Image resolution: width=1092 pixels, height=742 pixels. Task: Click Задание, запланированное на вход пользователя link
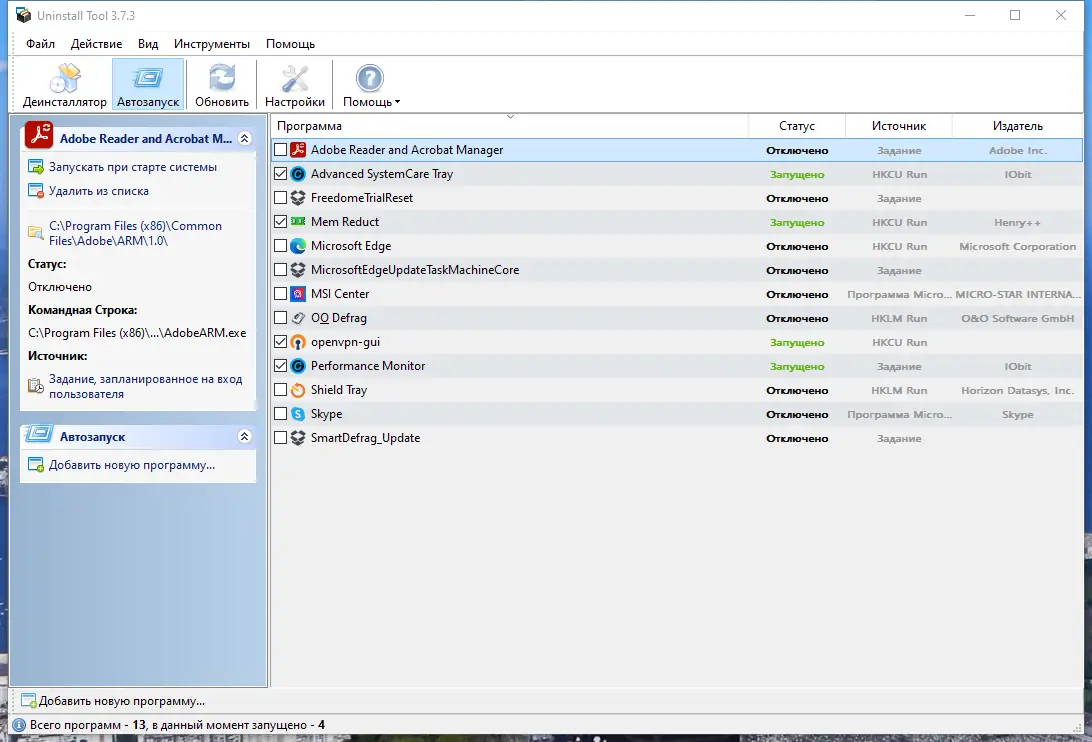[x=146, y=387]
